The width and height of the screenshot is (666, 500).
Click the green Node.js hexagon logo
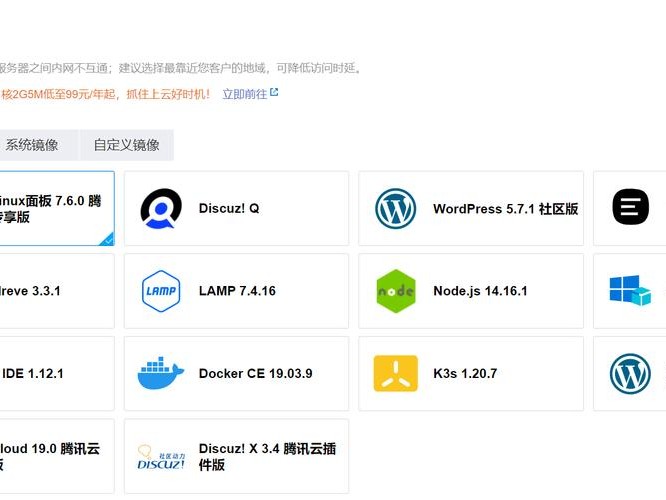pyautogui.click(x=396, y=291)
